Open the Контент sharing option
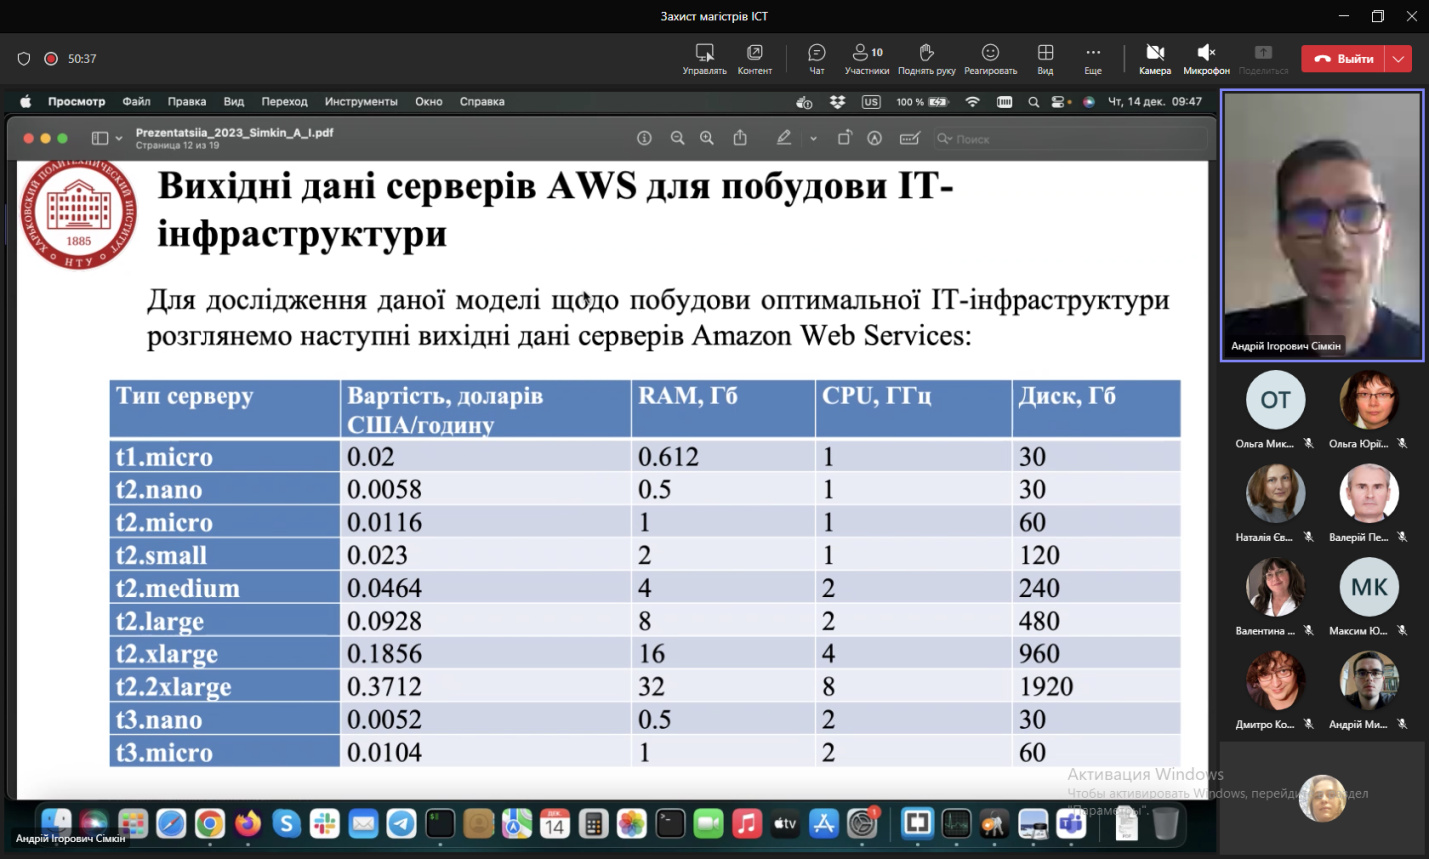The image size is (1429, 859). [x=755, y=58]
